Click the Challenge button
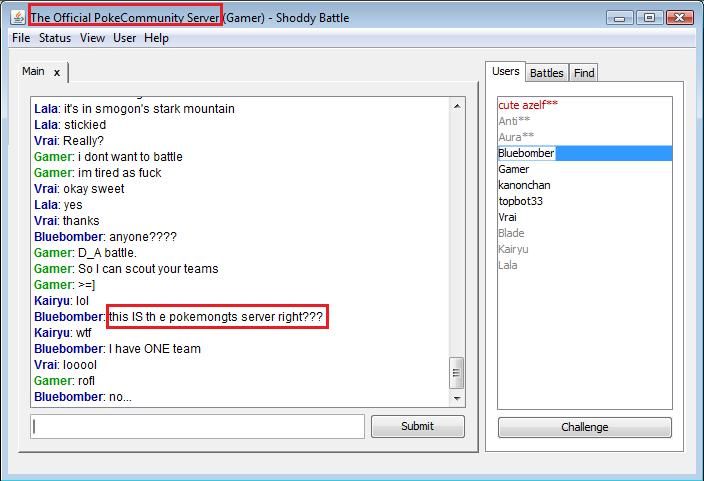704x481 pixels. click(585, 427)
